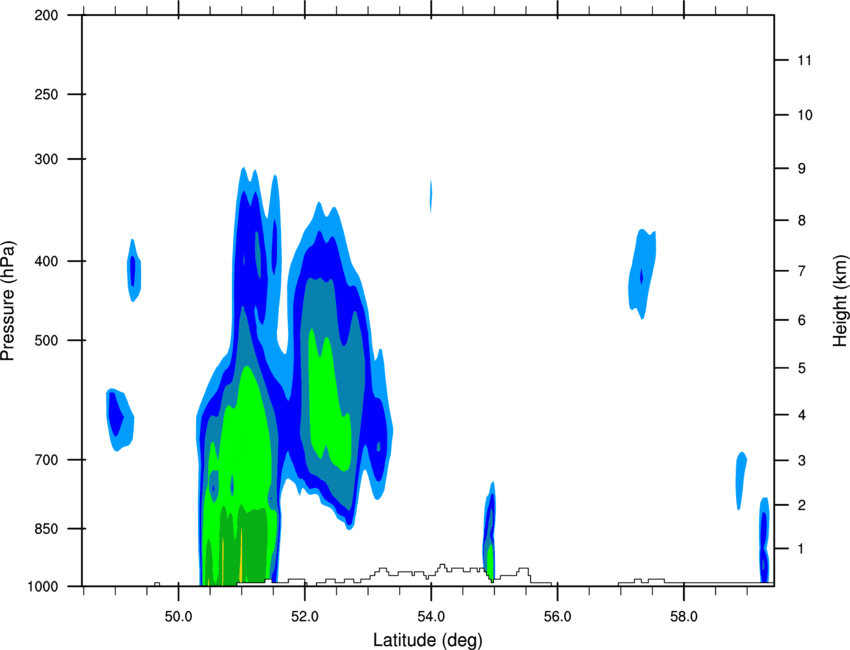Screen dimensions: 850x650
Task: Click the 500 pressure tick label
Action: pyautogui.click(x=46, y=340)
